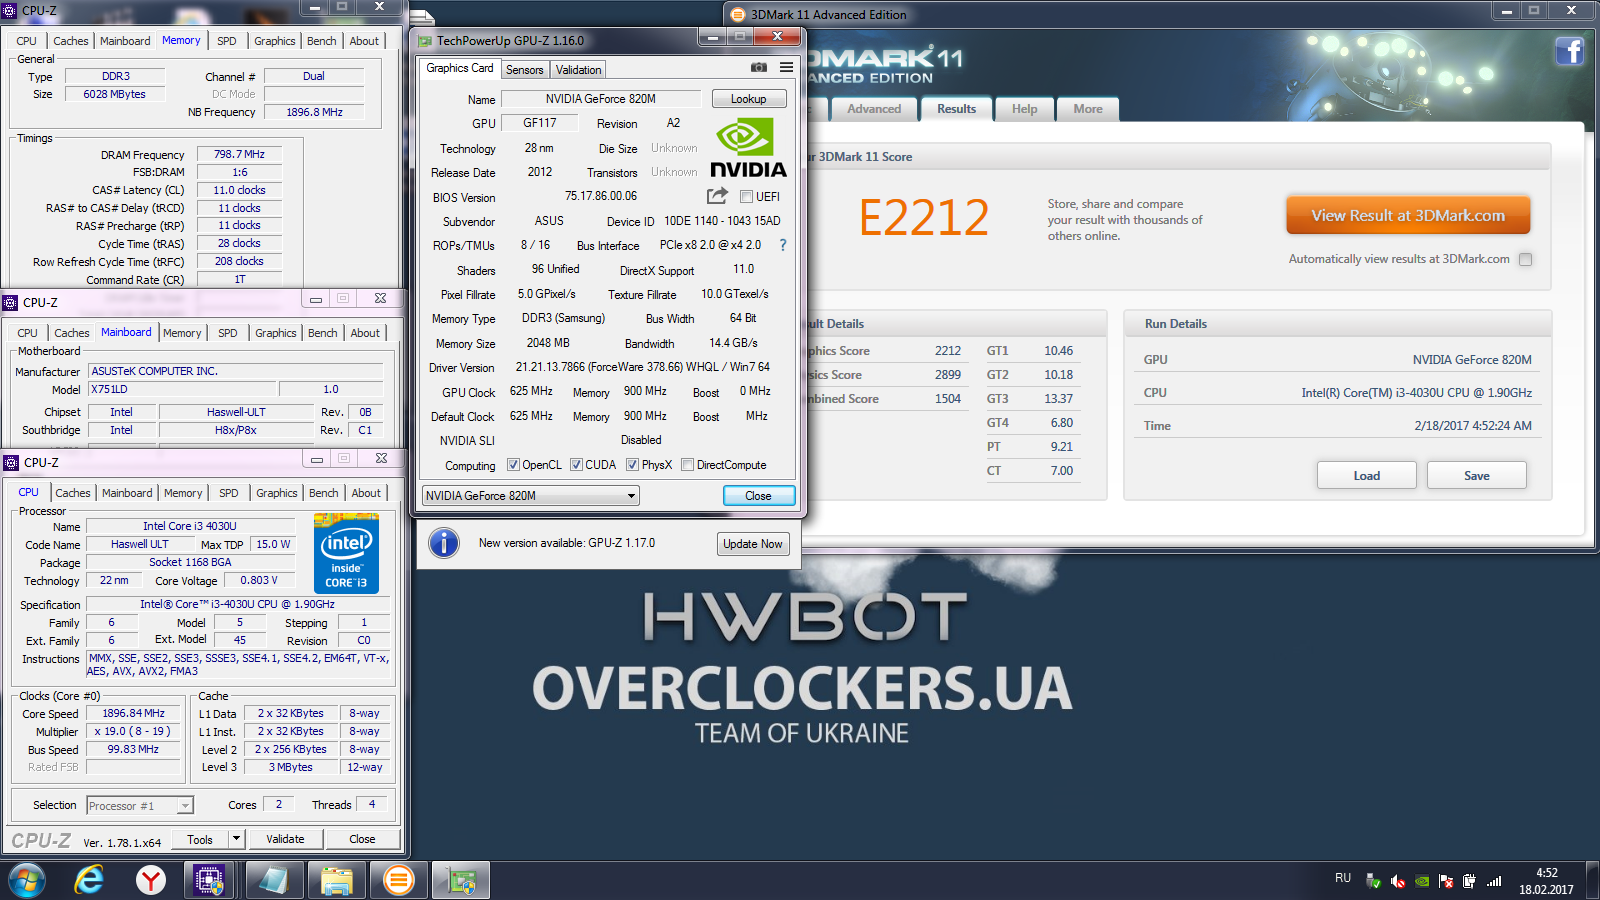Open Caches tab in the CPU-Z CPU window
Image resolution: width=1600 pixels, height=900 pixels.
[73, 493]
